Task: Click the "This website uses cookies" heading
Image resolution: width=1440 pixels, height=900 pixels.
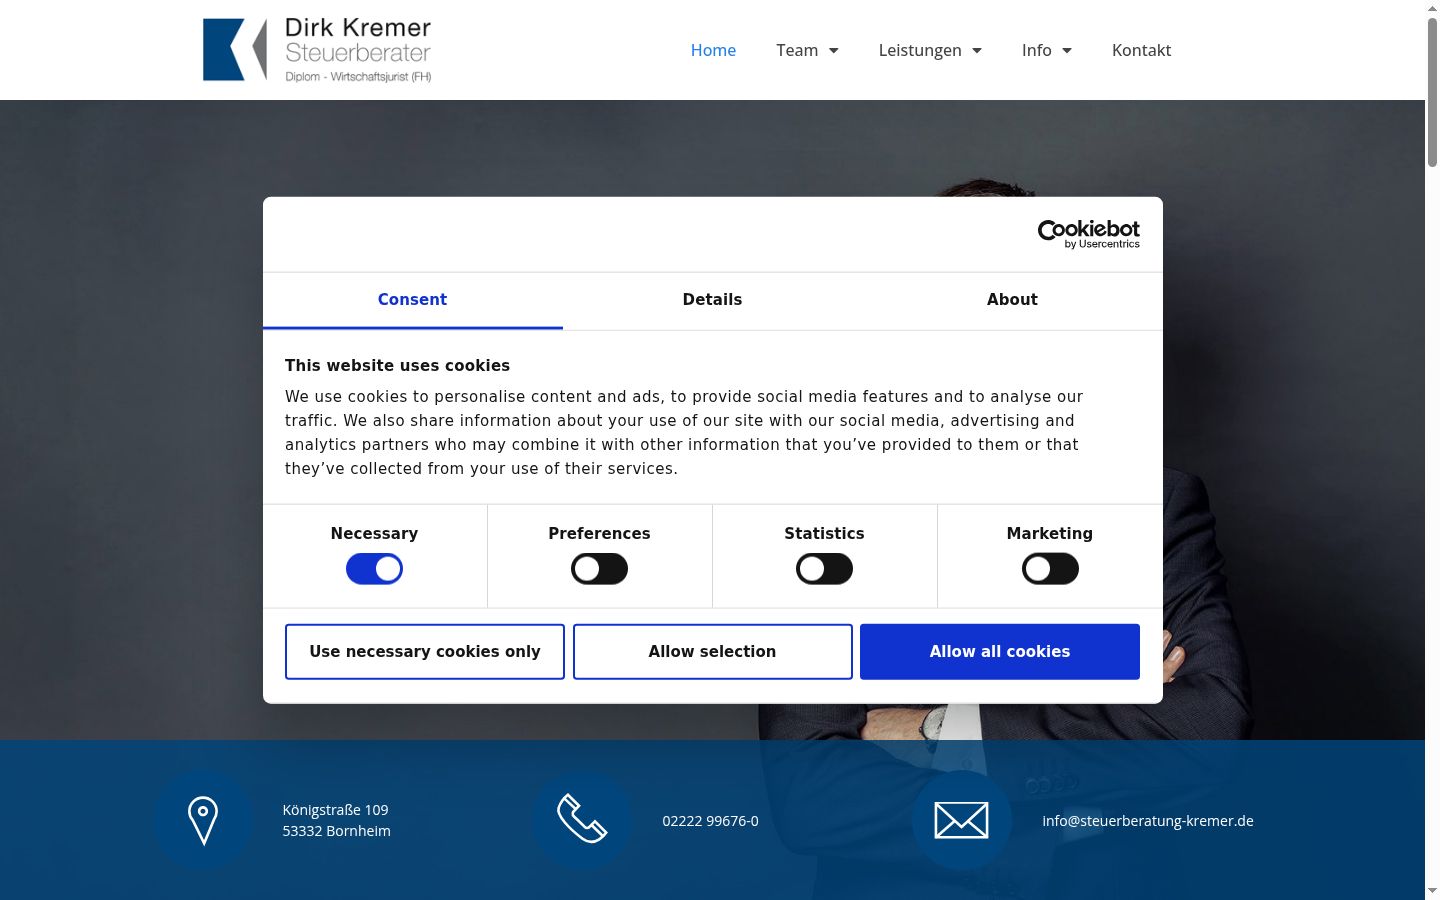Action: tap(397, 366)
